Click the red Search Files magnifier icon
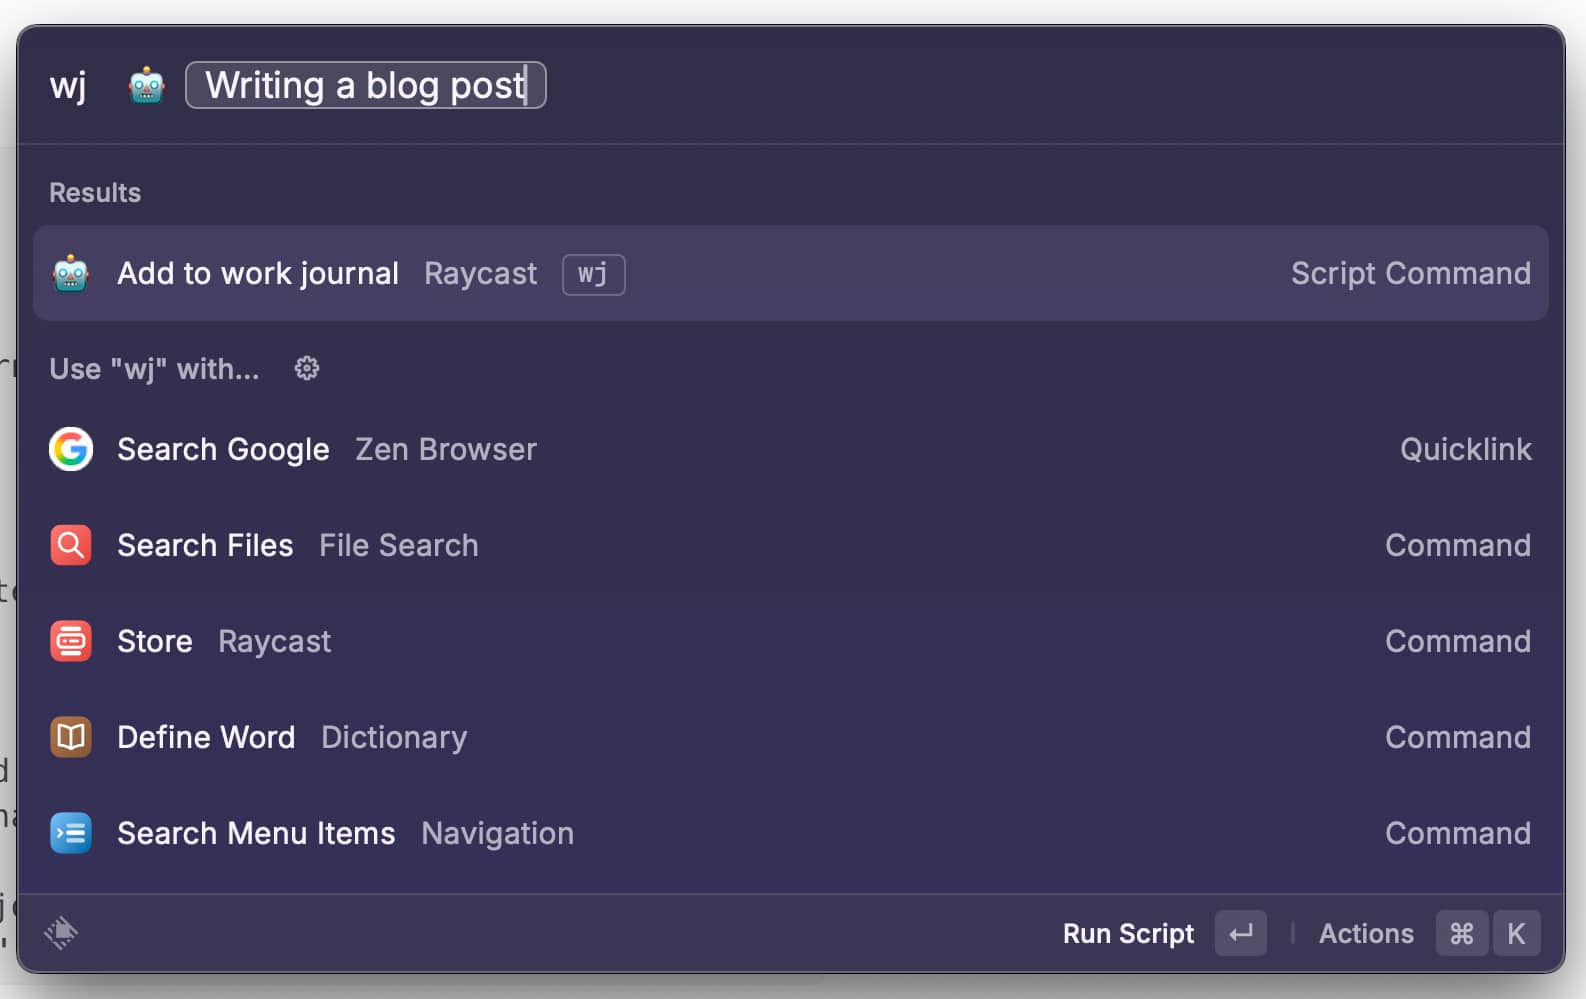This screenshot has width=1586, height=999. 71,545
